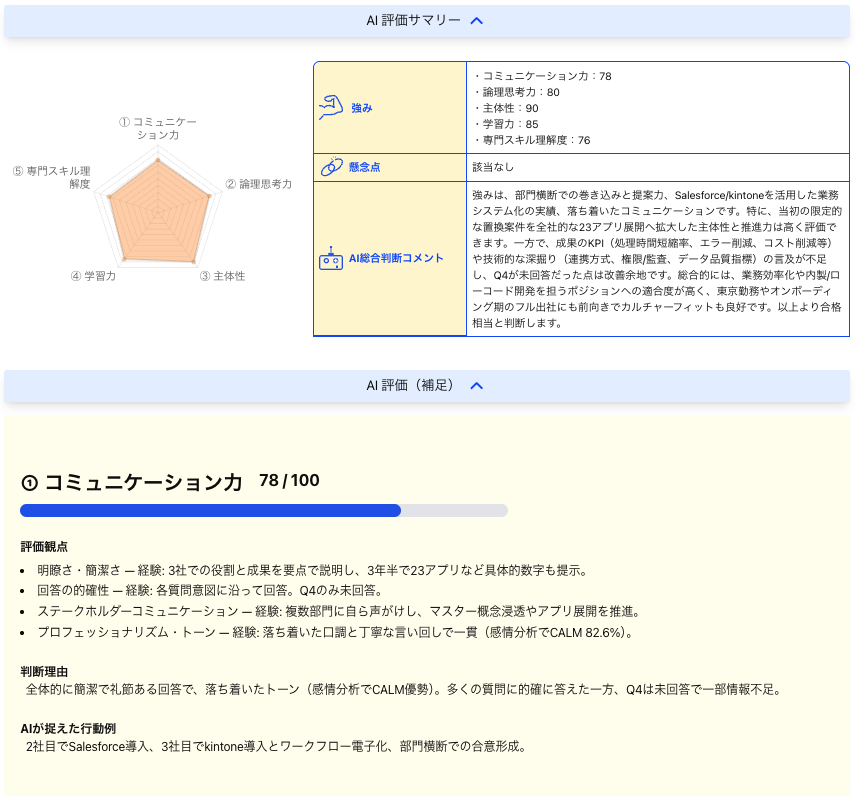Click the circled ① icon before コミュニケーション力 heading
This screenshot has width=856, height=804.
tap(29, 483)
